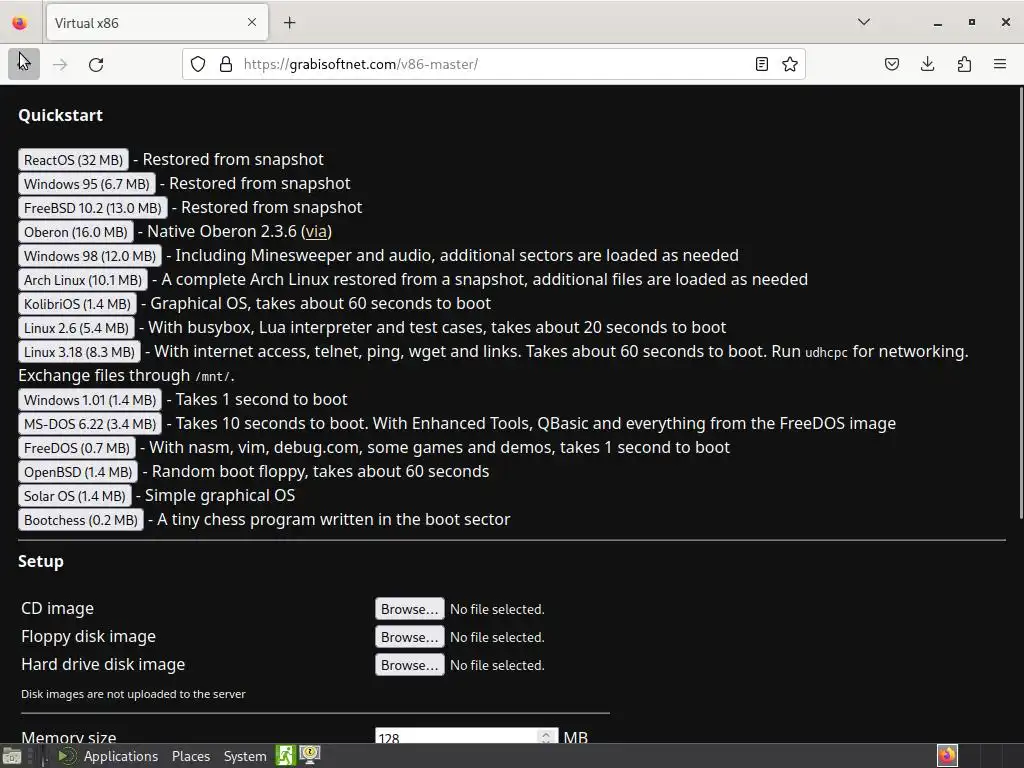Click the Firefox logo icon in the tab bar
Image resolution: width=1024 pixels, height=768 pixels.
[x=20, y=23]
